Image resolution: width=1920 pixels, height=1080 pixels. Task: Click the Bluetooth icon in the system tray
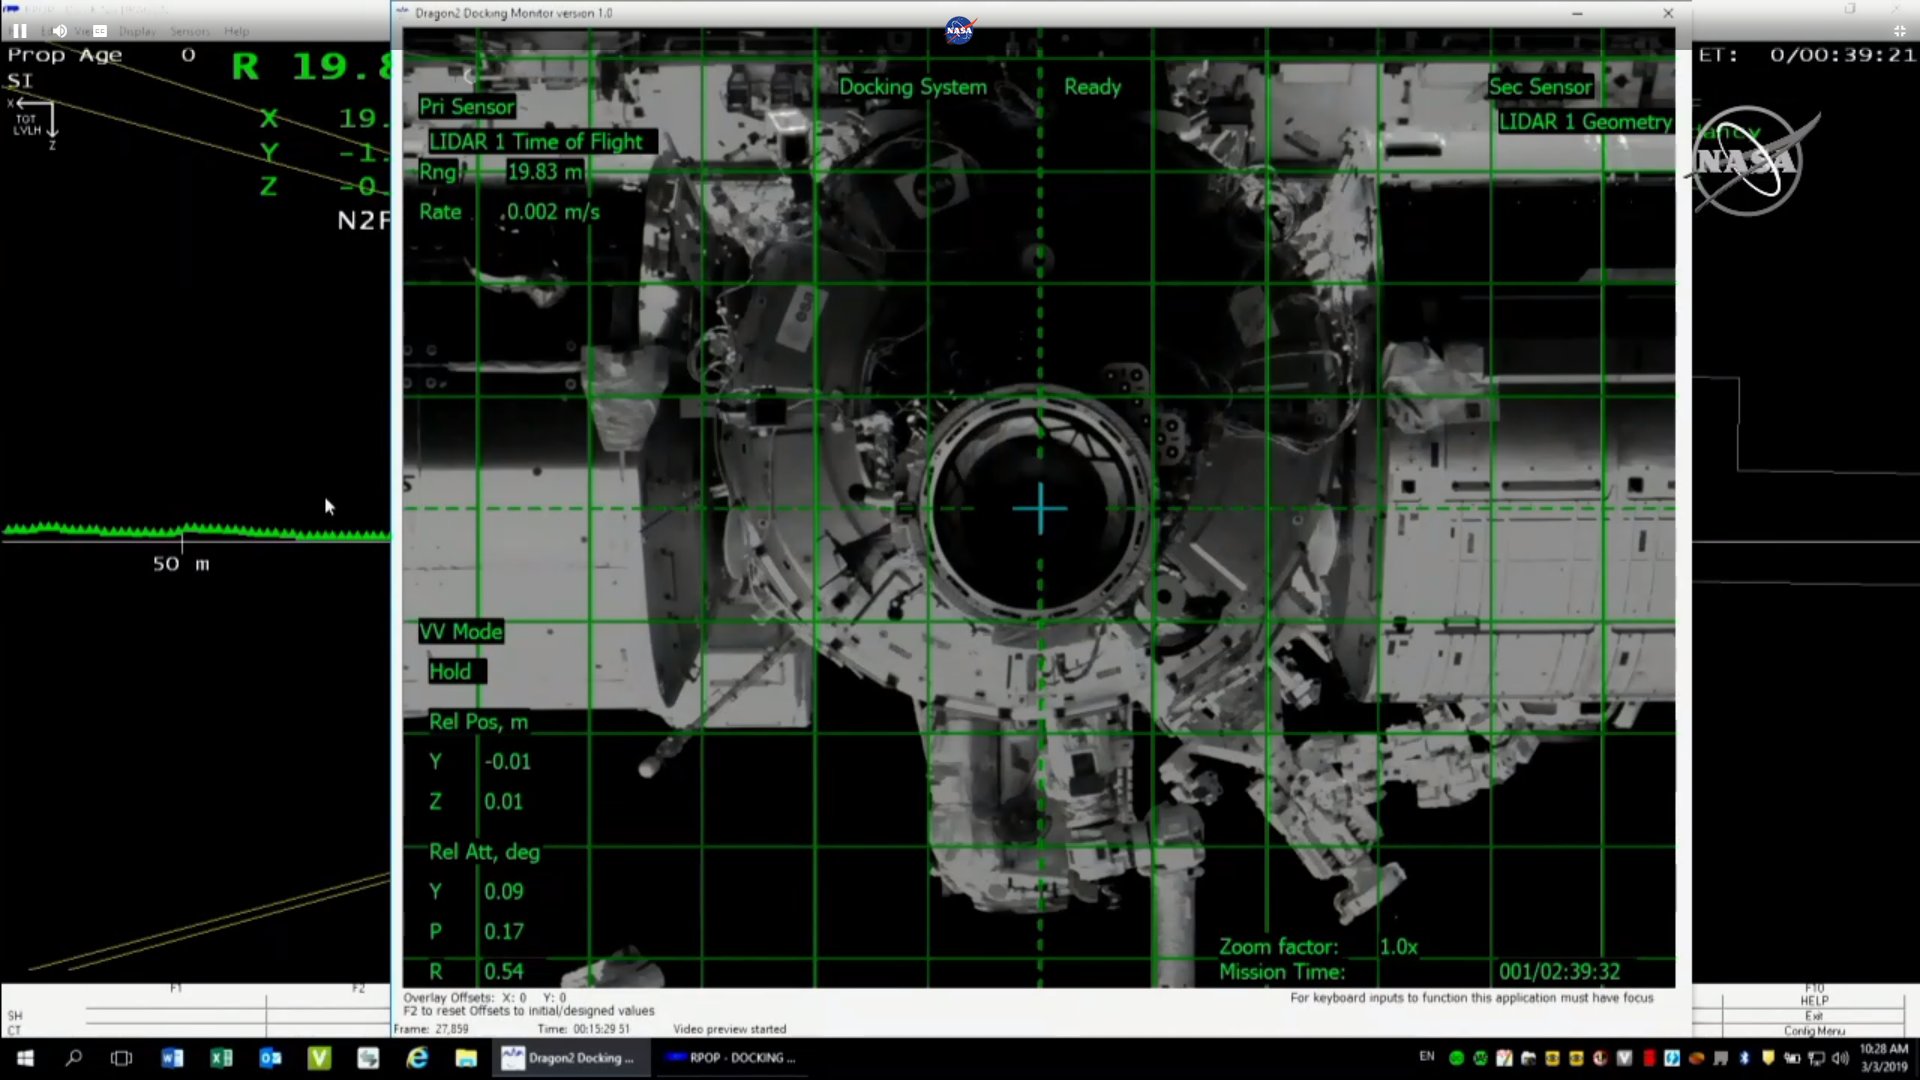click(1744, 1058)
